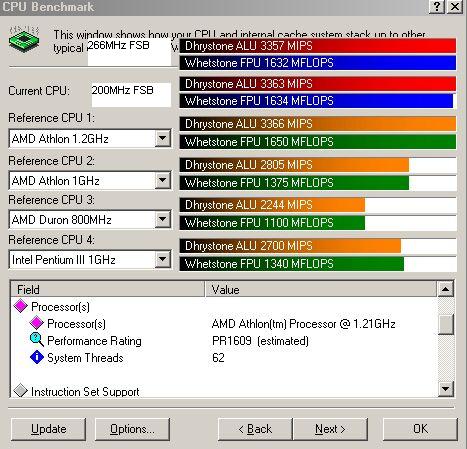This screenshot has width=467, height=449.
Task: Click the 266MHz FSB text box
Action: click(129, 52)
